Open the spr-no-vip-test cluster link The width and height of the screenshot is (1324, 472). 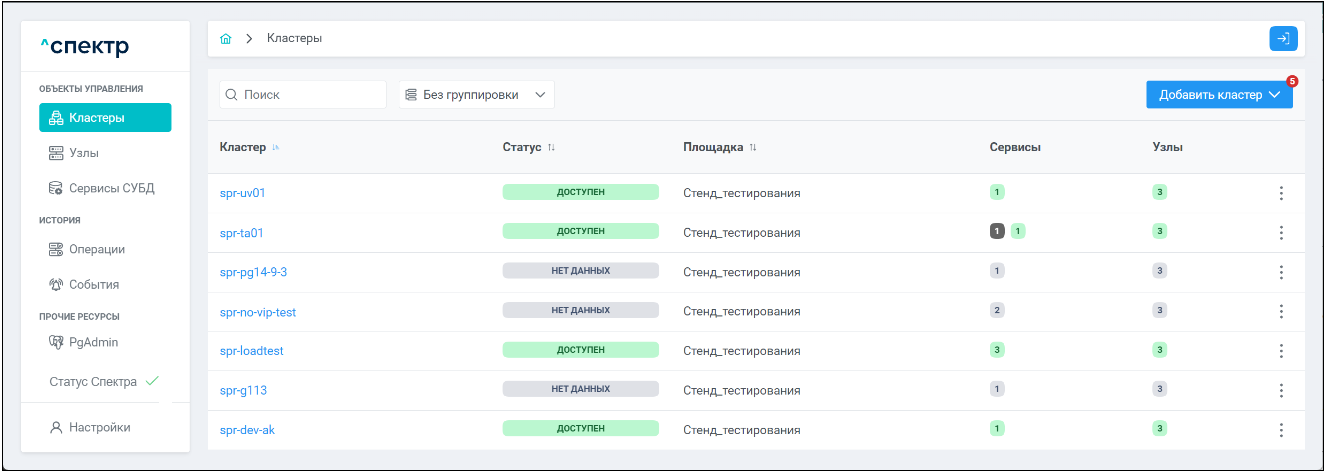(x=258, y=312)
